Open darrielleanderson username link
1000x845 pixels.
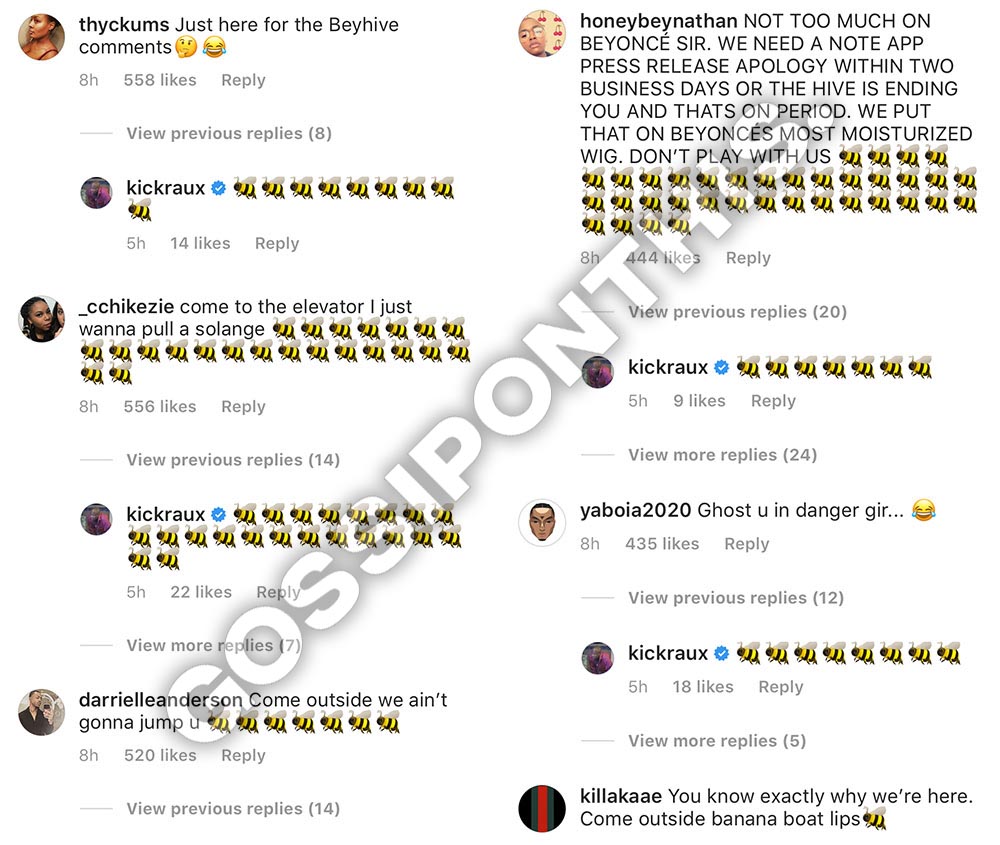point(161,700)
